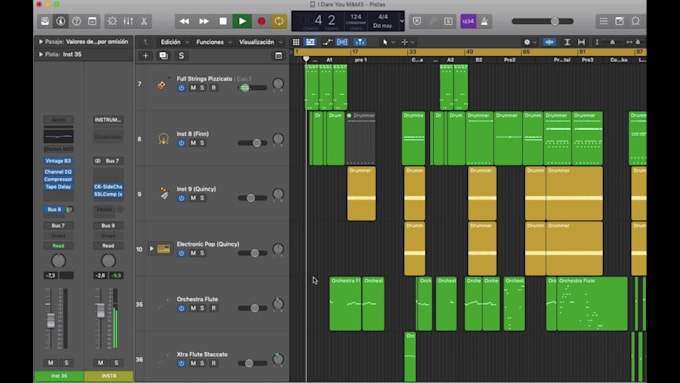Screen dimensions: 680x383
Task: Click the Inst 8 (Finn) drummer icon
Action: coord(163,139)
